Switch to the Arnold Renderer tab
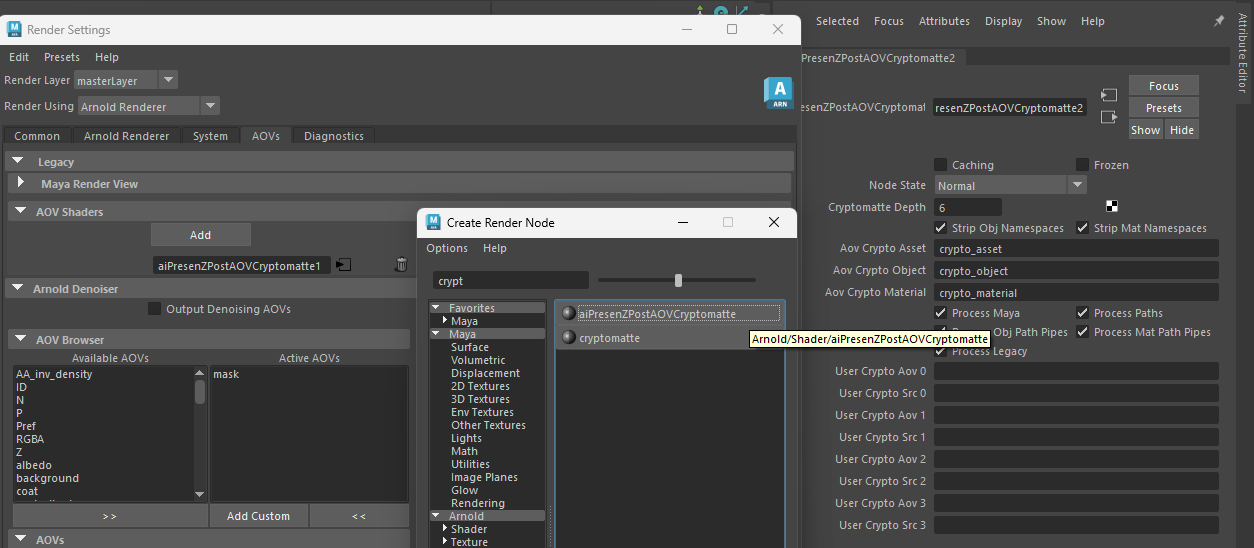1254x548 pixels. (x=126, y=136)
